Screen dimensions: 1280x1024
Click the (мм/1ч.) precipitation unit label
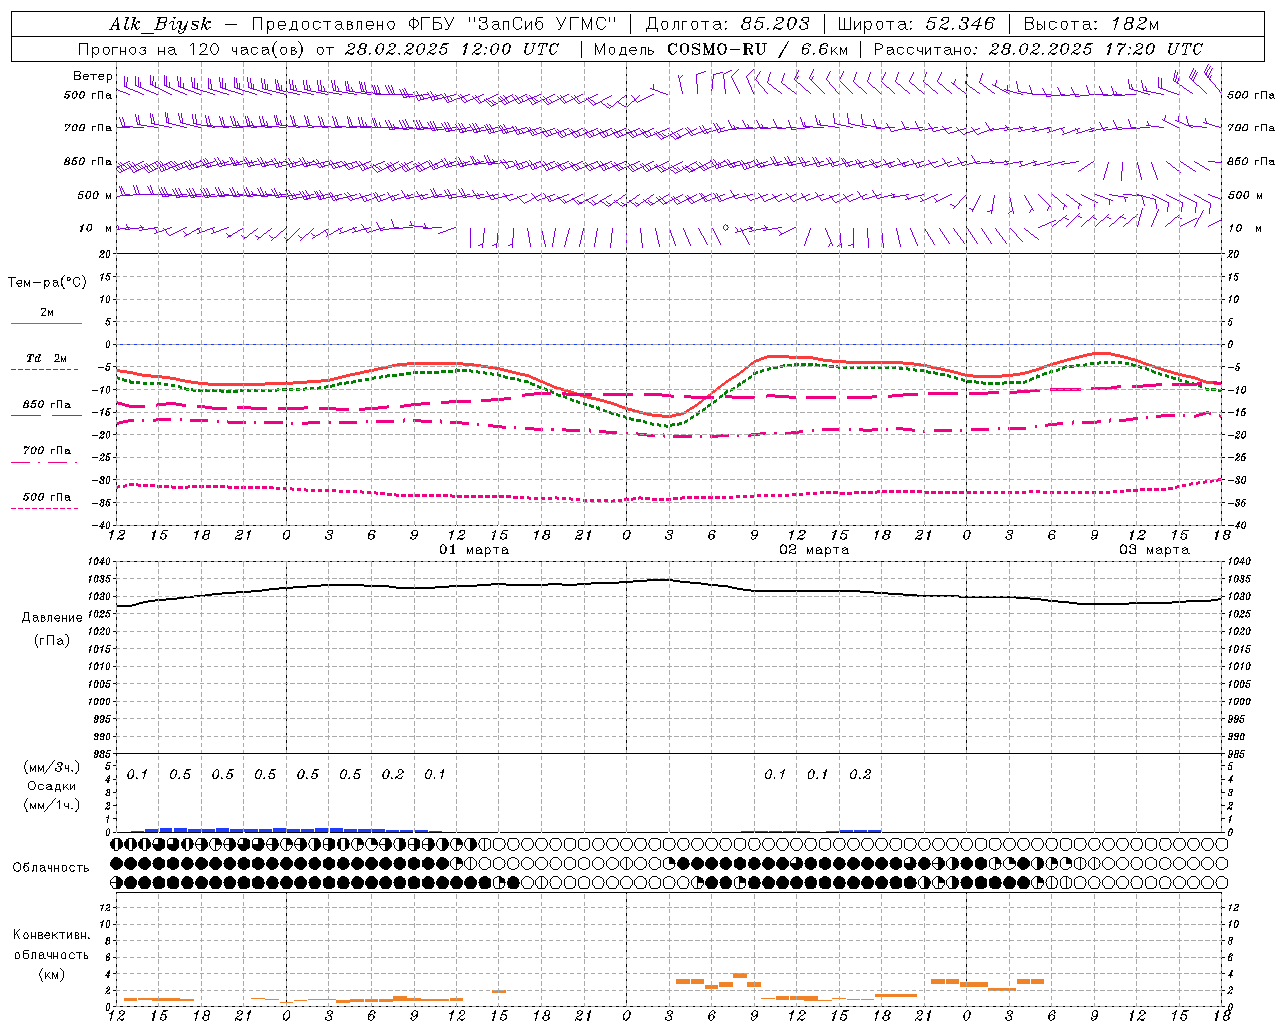[52, 805]
